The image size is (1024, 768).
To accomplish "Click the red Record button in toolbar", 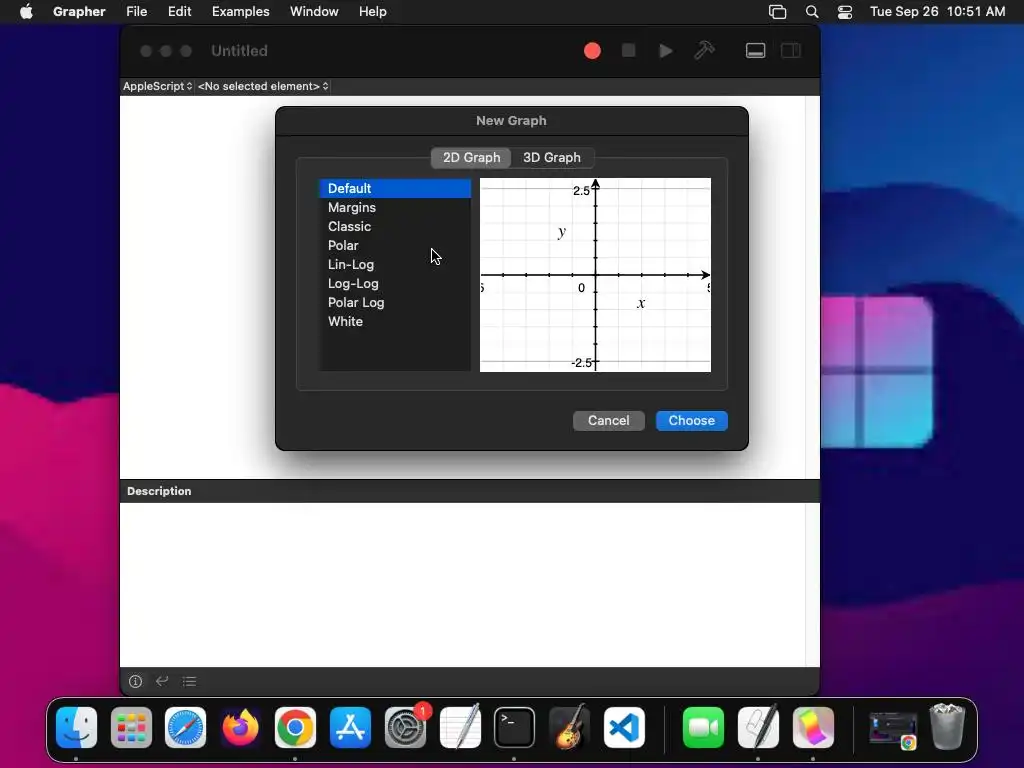I will (592, 51).
